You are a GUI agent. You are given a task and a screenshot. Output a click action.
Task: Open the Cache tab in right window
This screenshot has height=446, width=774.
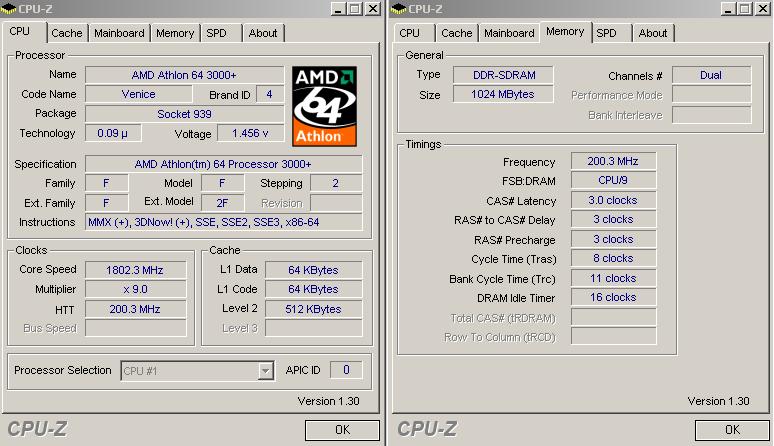tap(457, 33)
